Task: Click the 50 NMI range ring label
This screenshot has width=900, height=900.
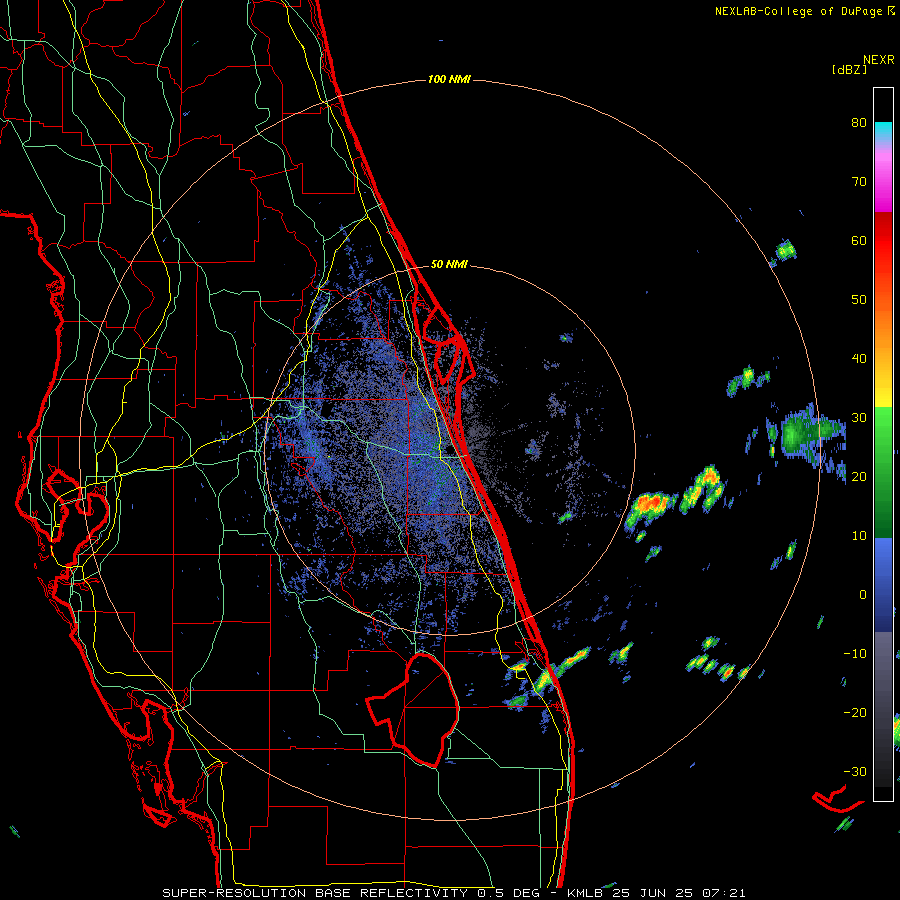Action: click(449, 265)
